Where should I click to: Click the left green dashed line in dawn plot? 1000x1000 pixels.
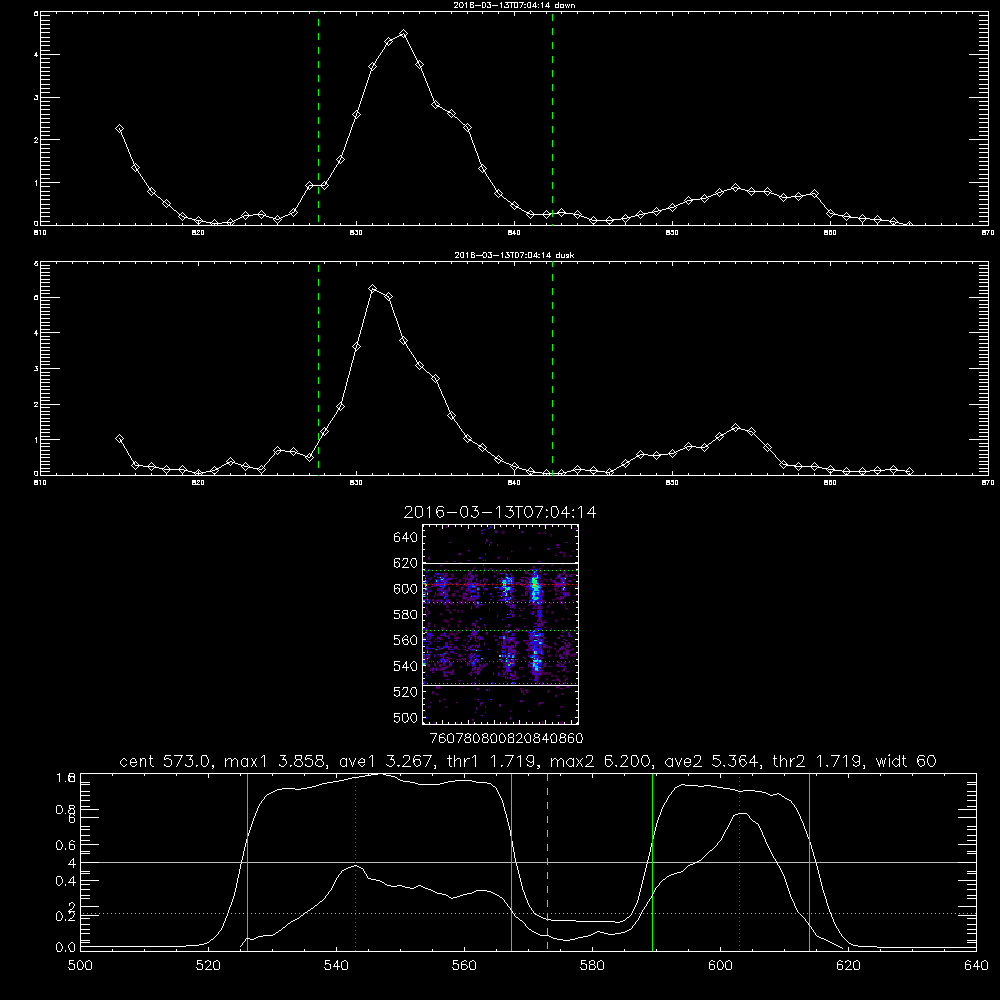pos(318,118)
